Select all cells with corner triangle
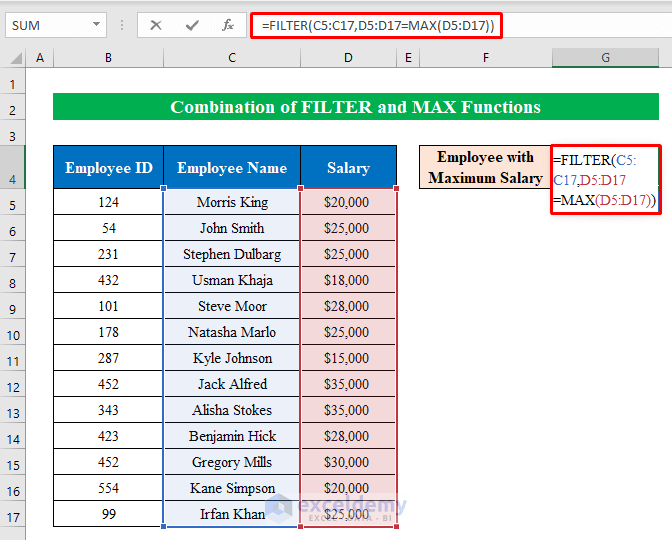 click(x=15, y=58)
